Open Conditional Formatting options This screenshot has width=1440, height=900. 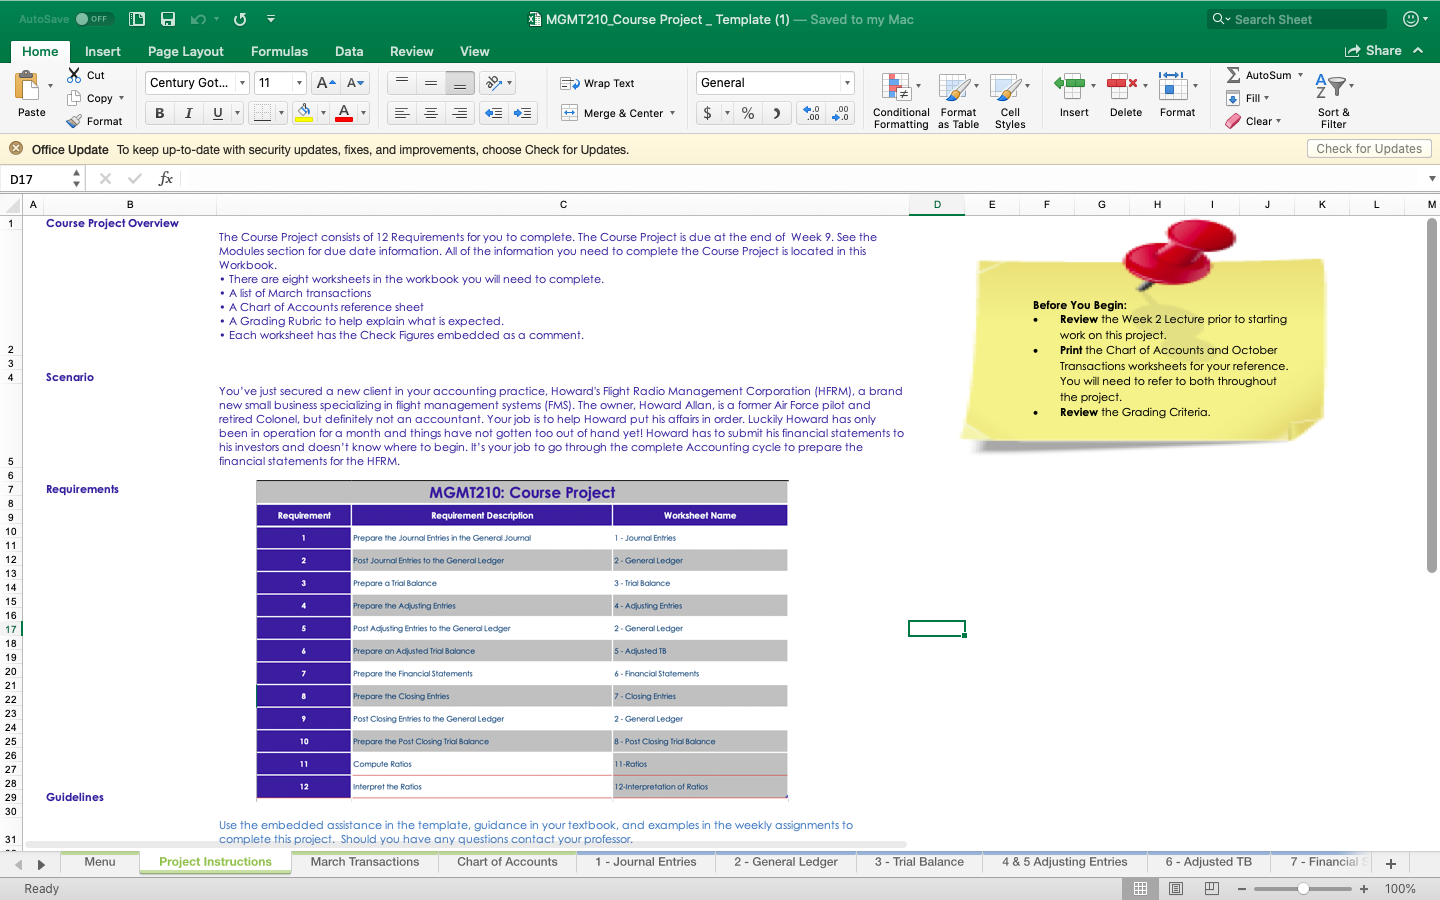900,99
